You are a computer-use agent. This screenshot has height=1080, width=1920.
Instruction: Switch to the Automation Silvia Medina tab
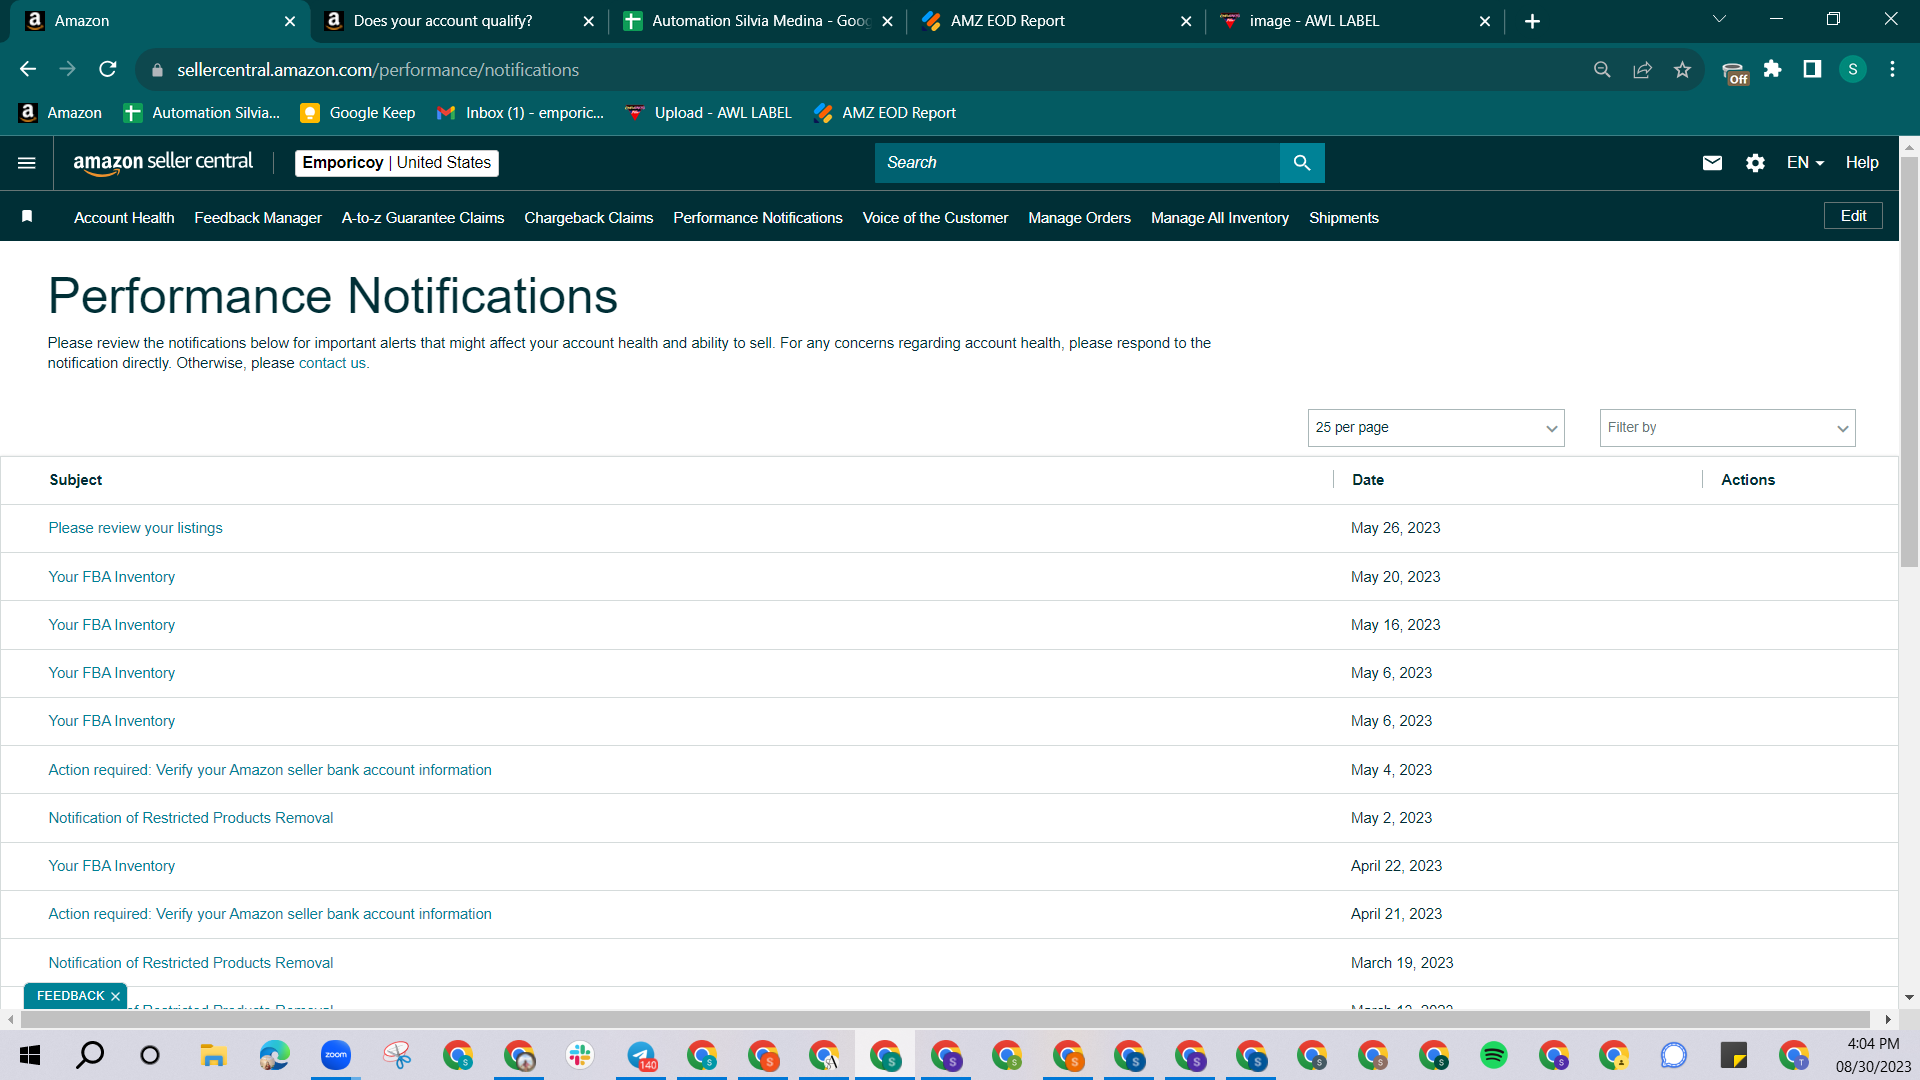[757, 21]
